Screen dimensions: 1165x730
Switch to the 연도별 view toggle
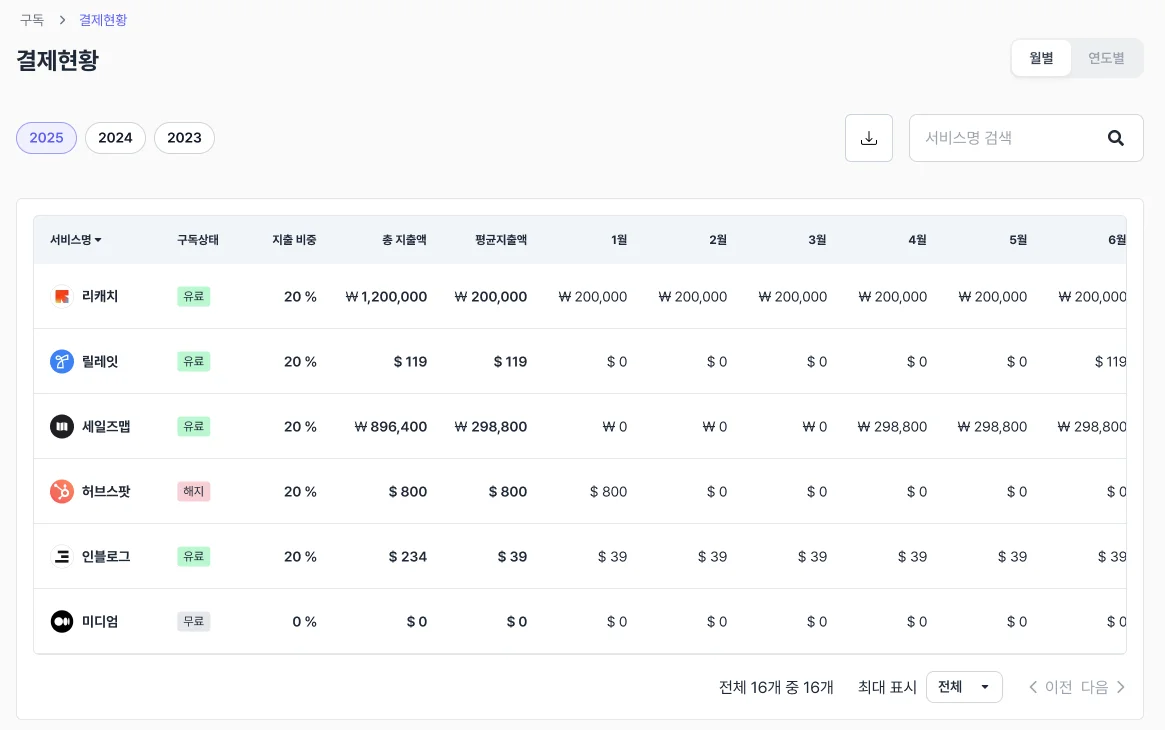[1105, 57]
